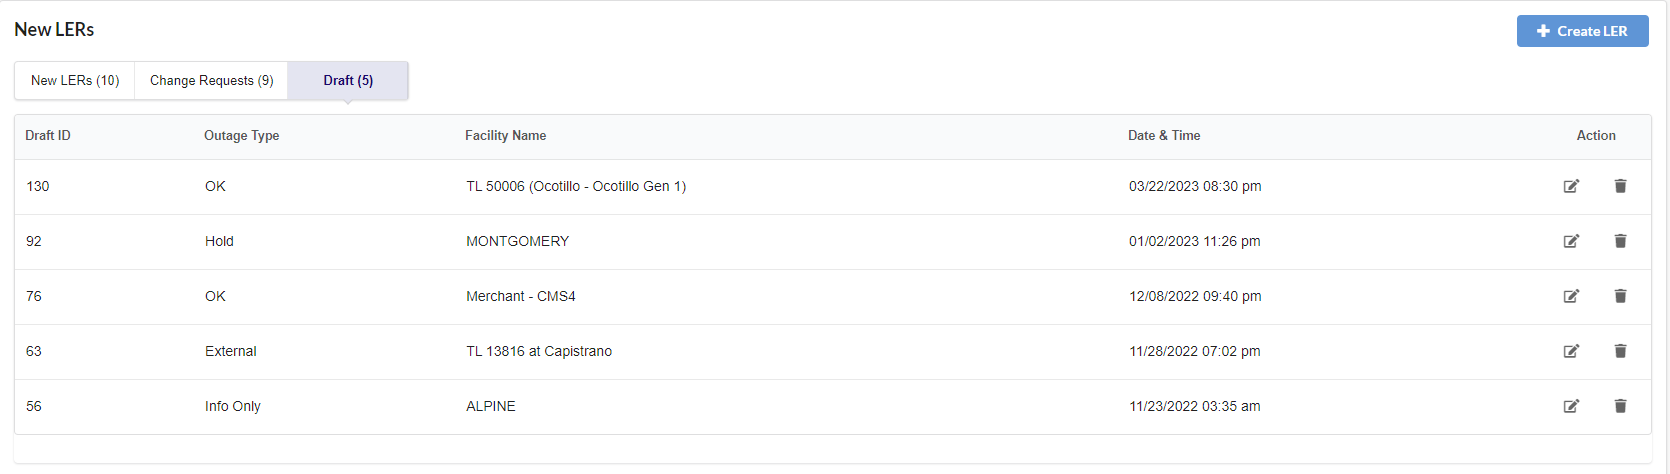Image resolution: width=1670 pixels, height=474 pixels.
Task: Select the TL 50006 (Ocotillo - Ocotillo Gen 1) row
Action: tap(576, 187)
